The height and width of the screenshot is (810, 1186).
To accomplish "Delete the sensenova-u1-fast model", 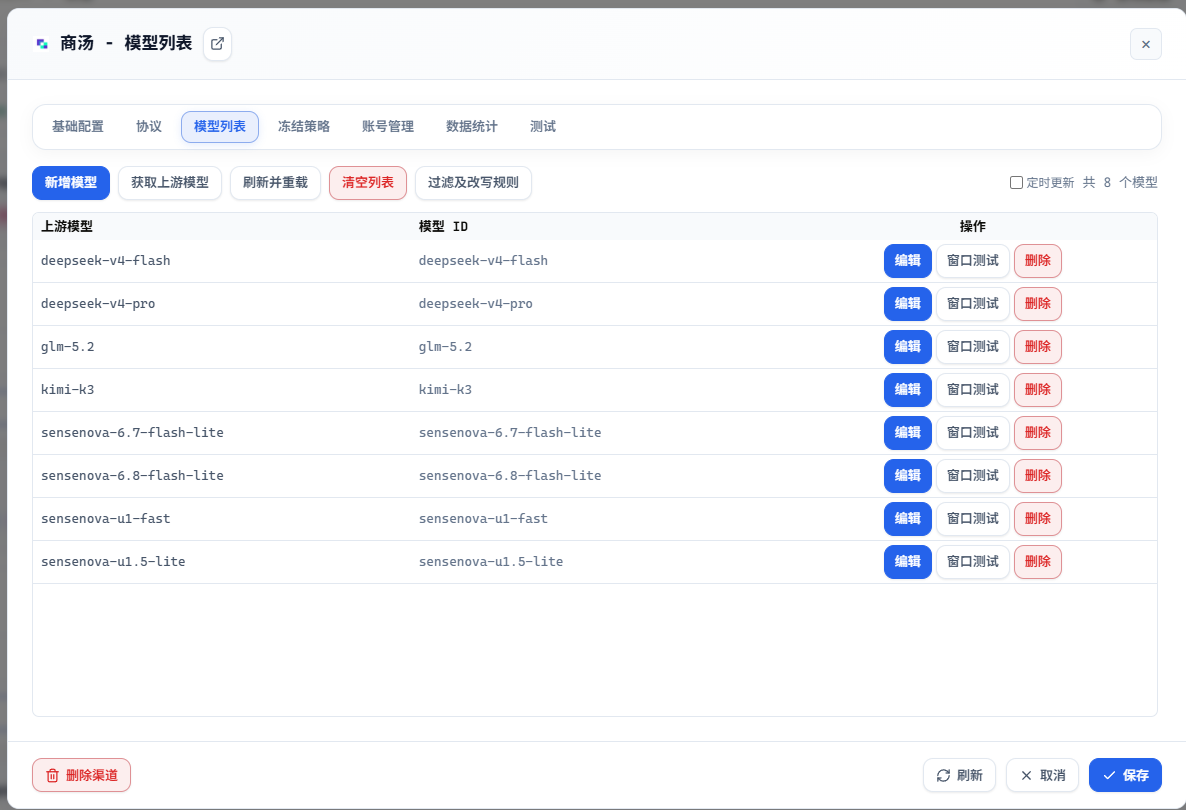I will pyautogui.click(x=1037, y=520).
